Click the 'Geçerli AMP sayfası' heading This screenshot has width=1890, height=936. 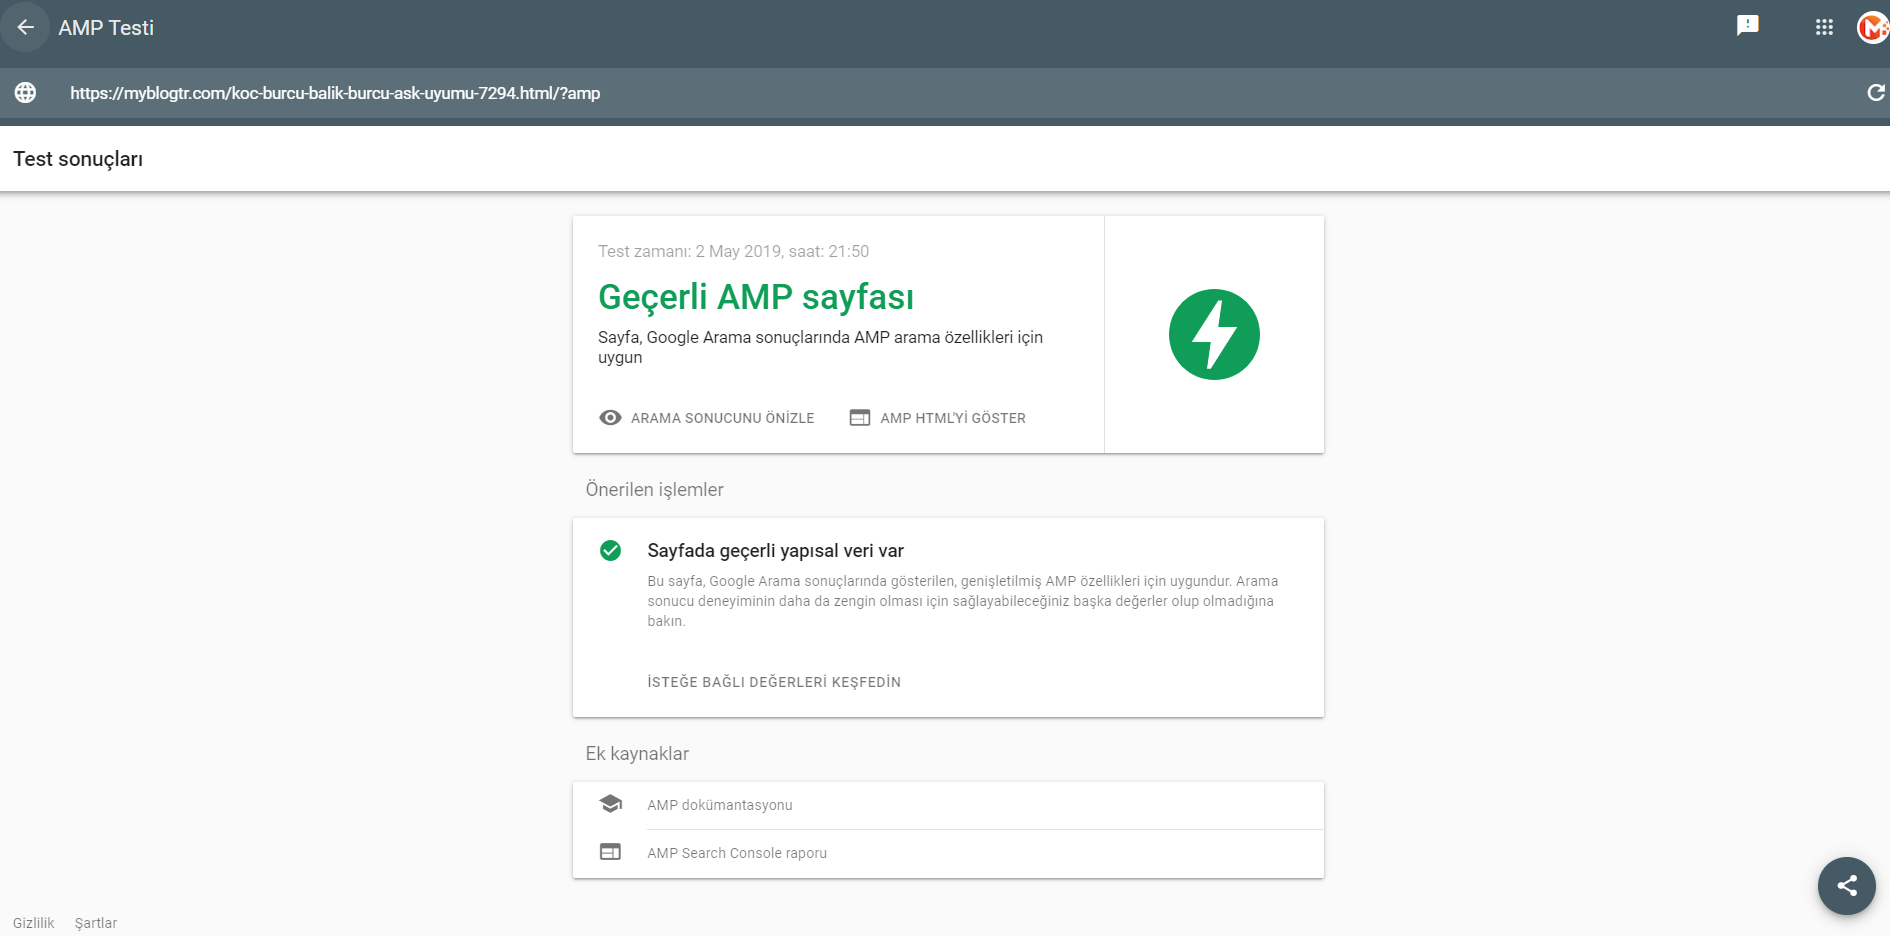click(756, 297)
